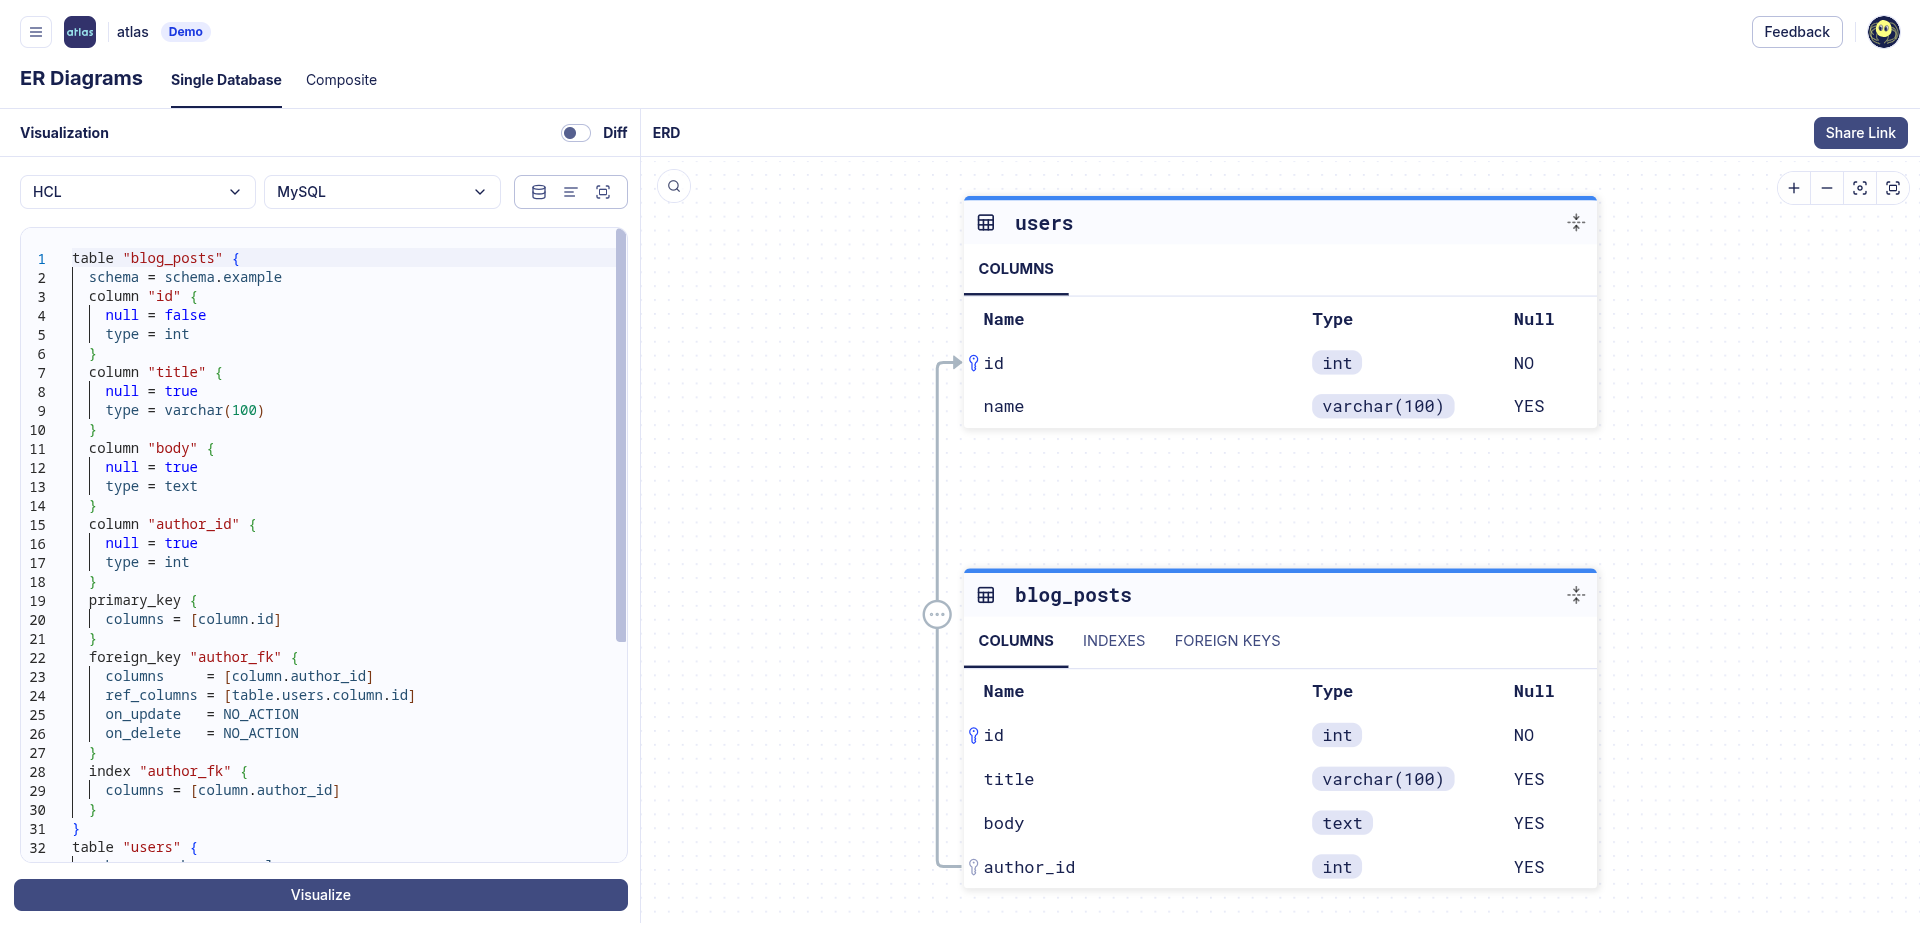Open the INDEXES tab in blog_posts

click(x=1113, y=641)
